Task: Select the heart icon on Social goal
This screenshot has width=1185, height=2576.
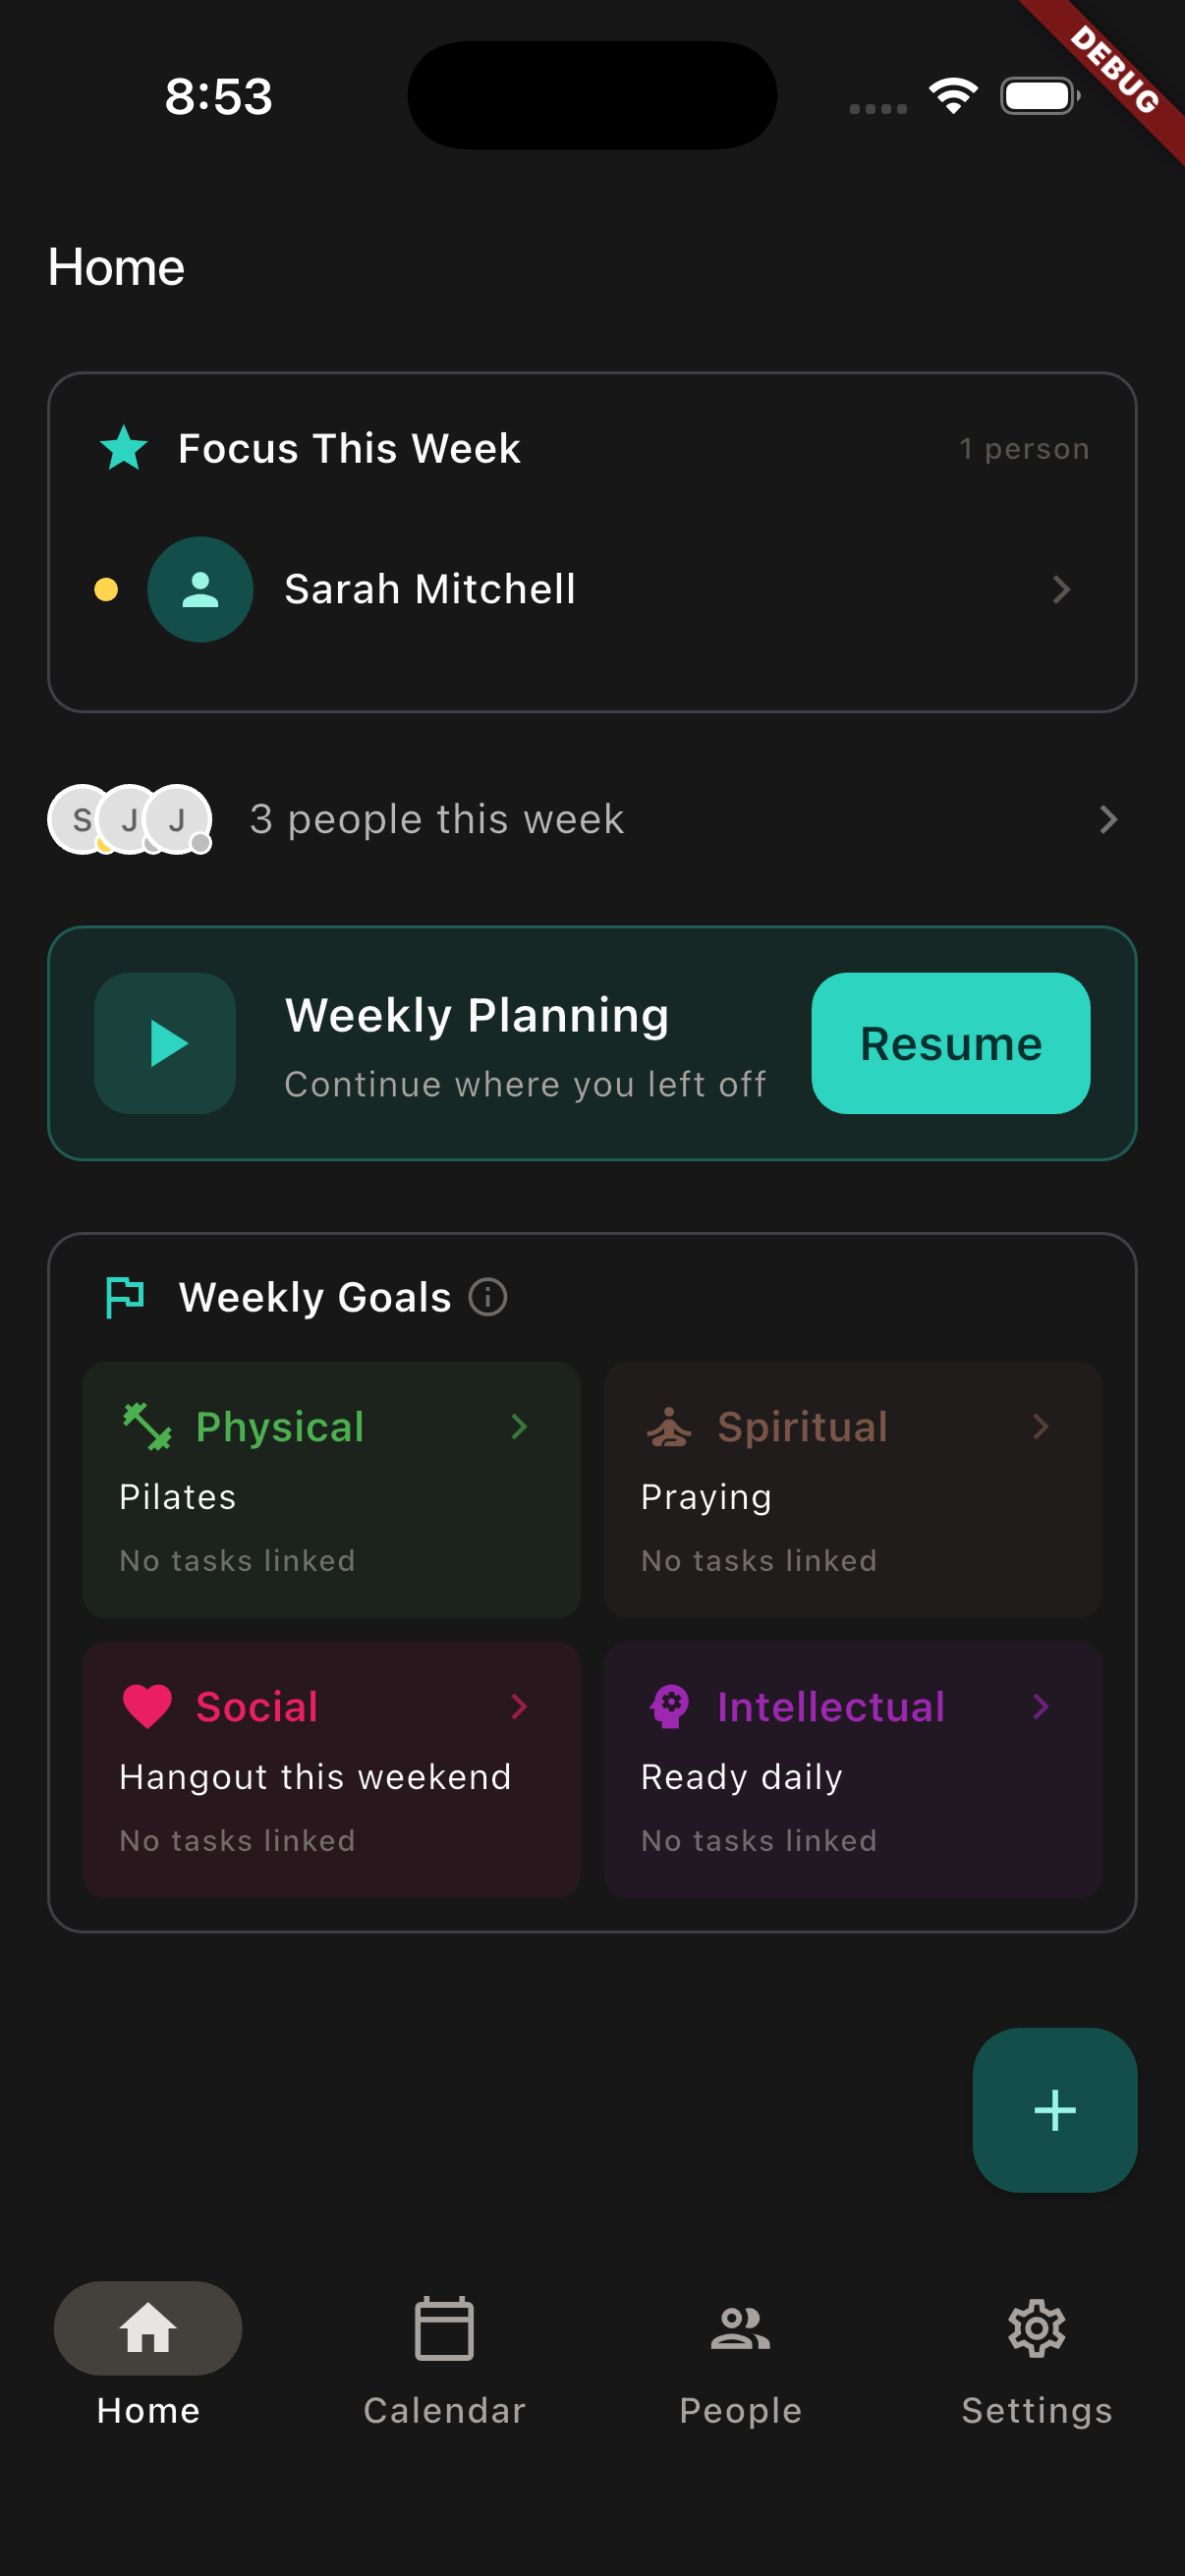Action: click(x=146, y=1707)
